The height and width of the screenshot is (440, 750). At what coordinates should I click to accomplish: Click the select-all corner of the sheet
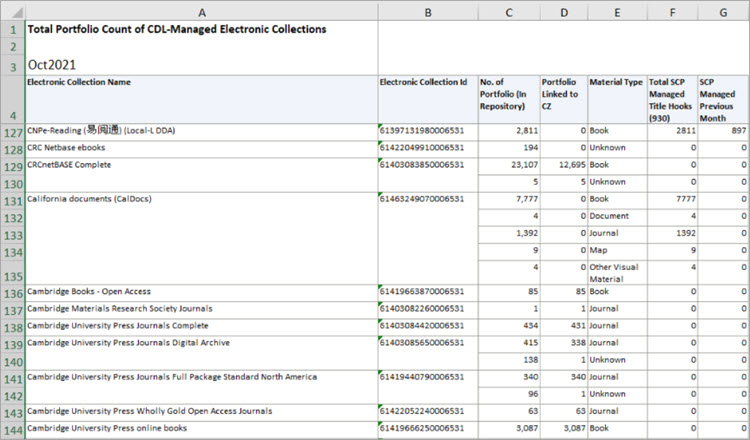point(12,12)
